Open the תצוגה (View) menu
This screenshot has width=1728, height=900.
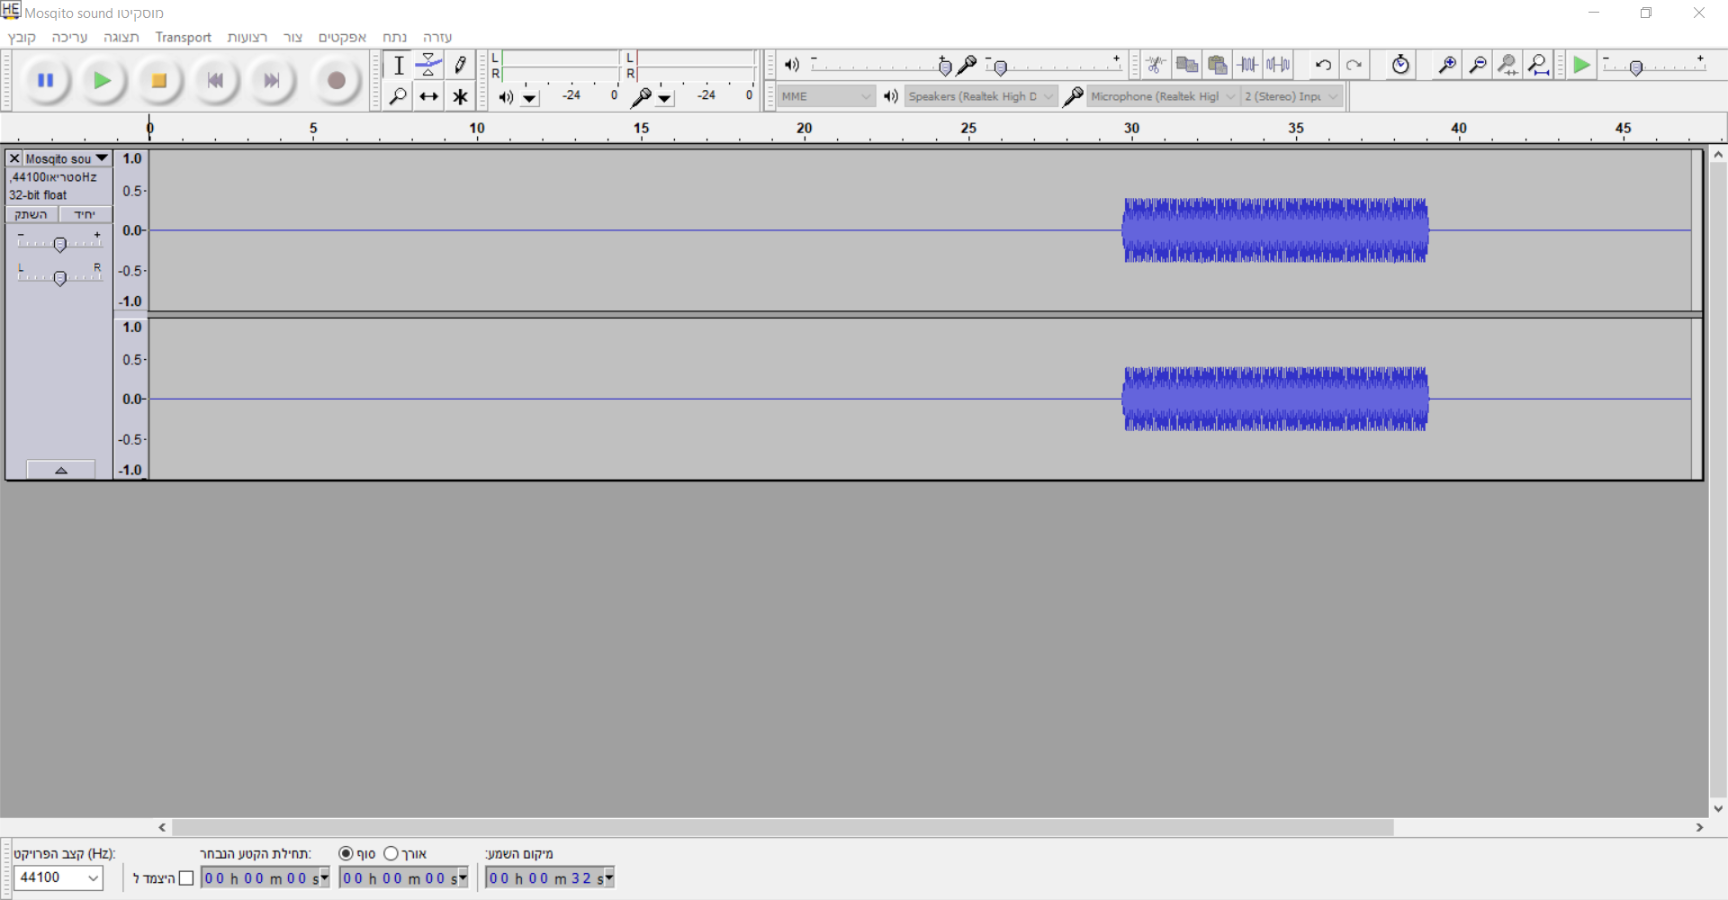(x=121, y=37)
